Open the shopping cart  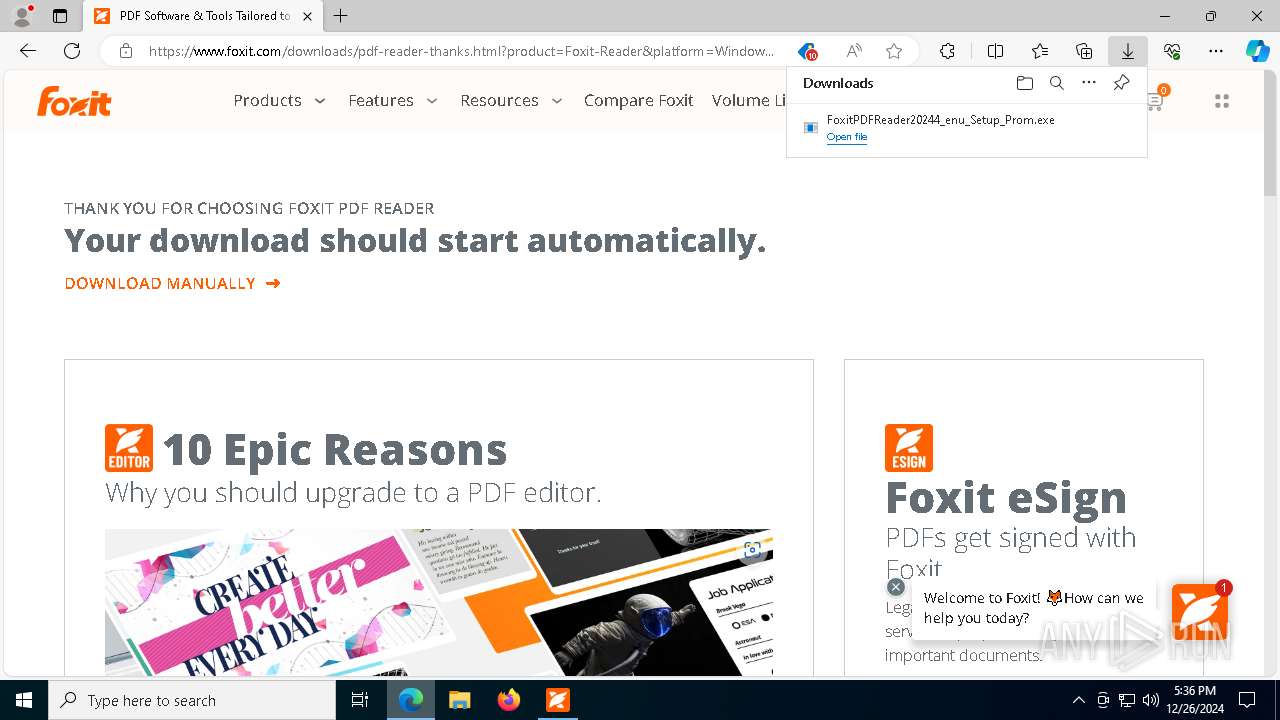pos(1156,100)
